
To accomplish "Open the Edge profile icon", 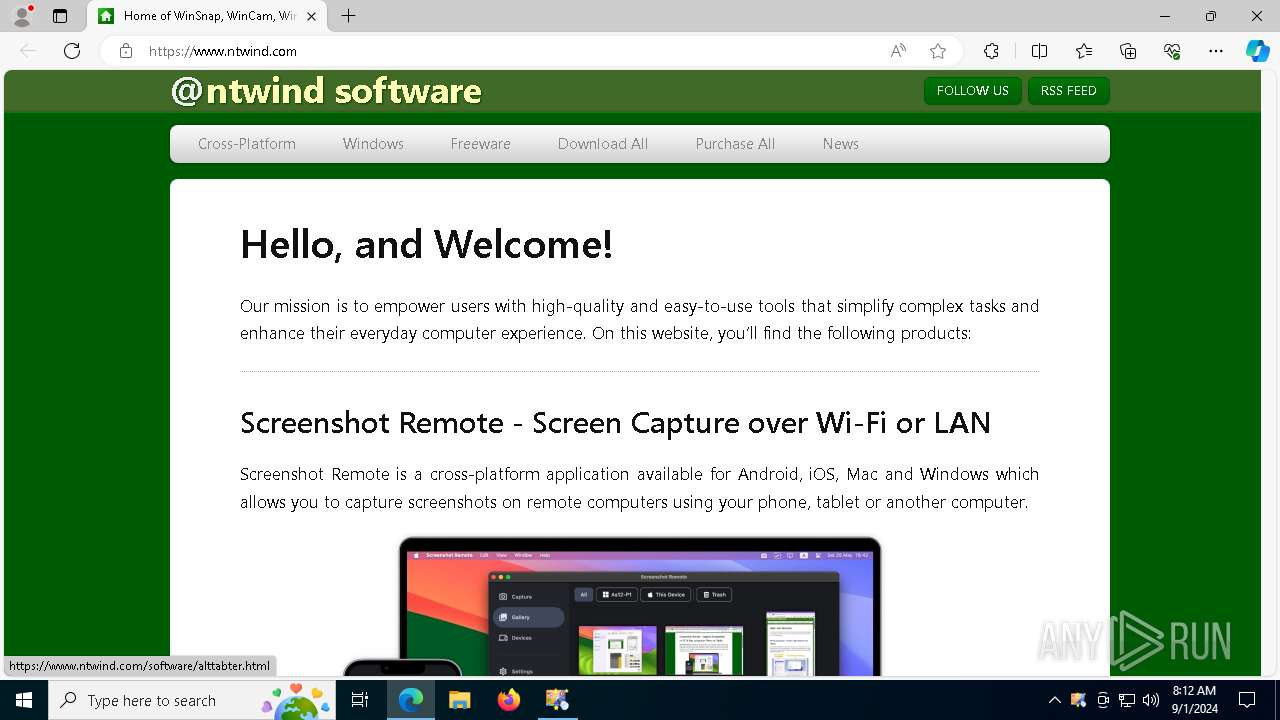I will pos(22,16).
